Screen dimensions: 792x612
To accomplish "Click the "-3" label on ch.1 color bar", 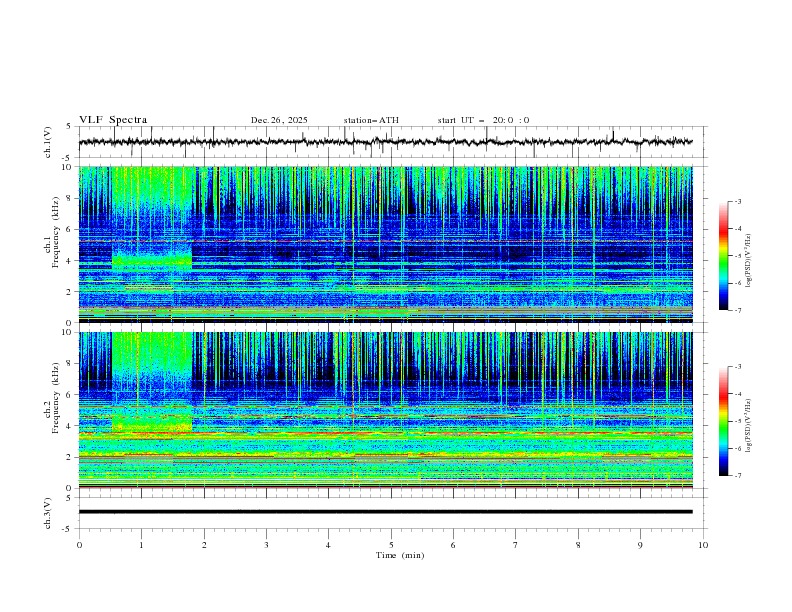I will click(738, 201).
